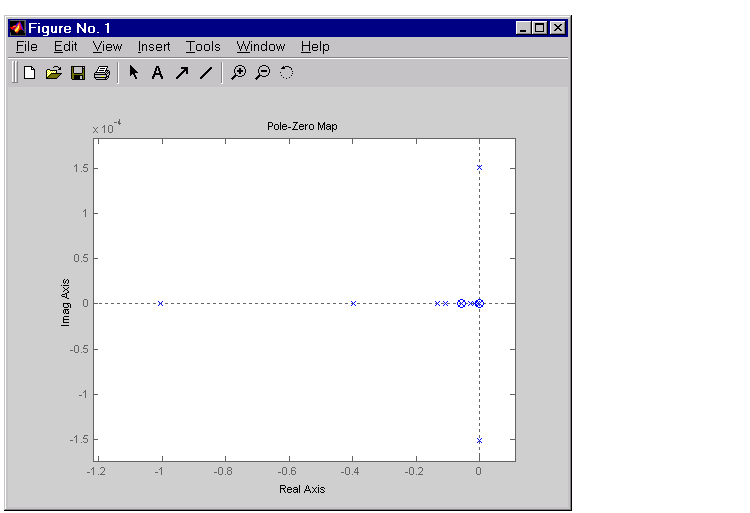The width and height of the screenshot is (750, 513).
Task: Open a file using the folder icon
Action: click(x=54, y=72)
